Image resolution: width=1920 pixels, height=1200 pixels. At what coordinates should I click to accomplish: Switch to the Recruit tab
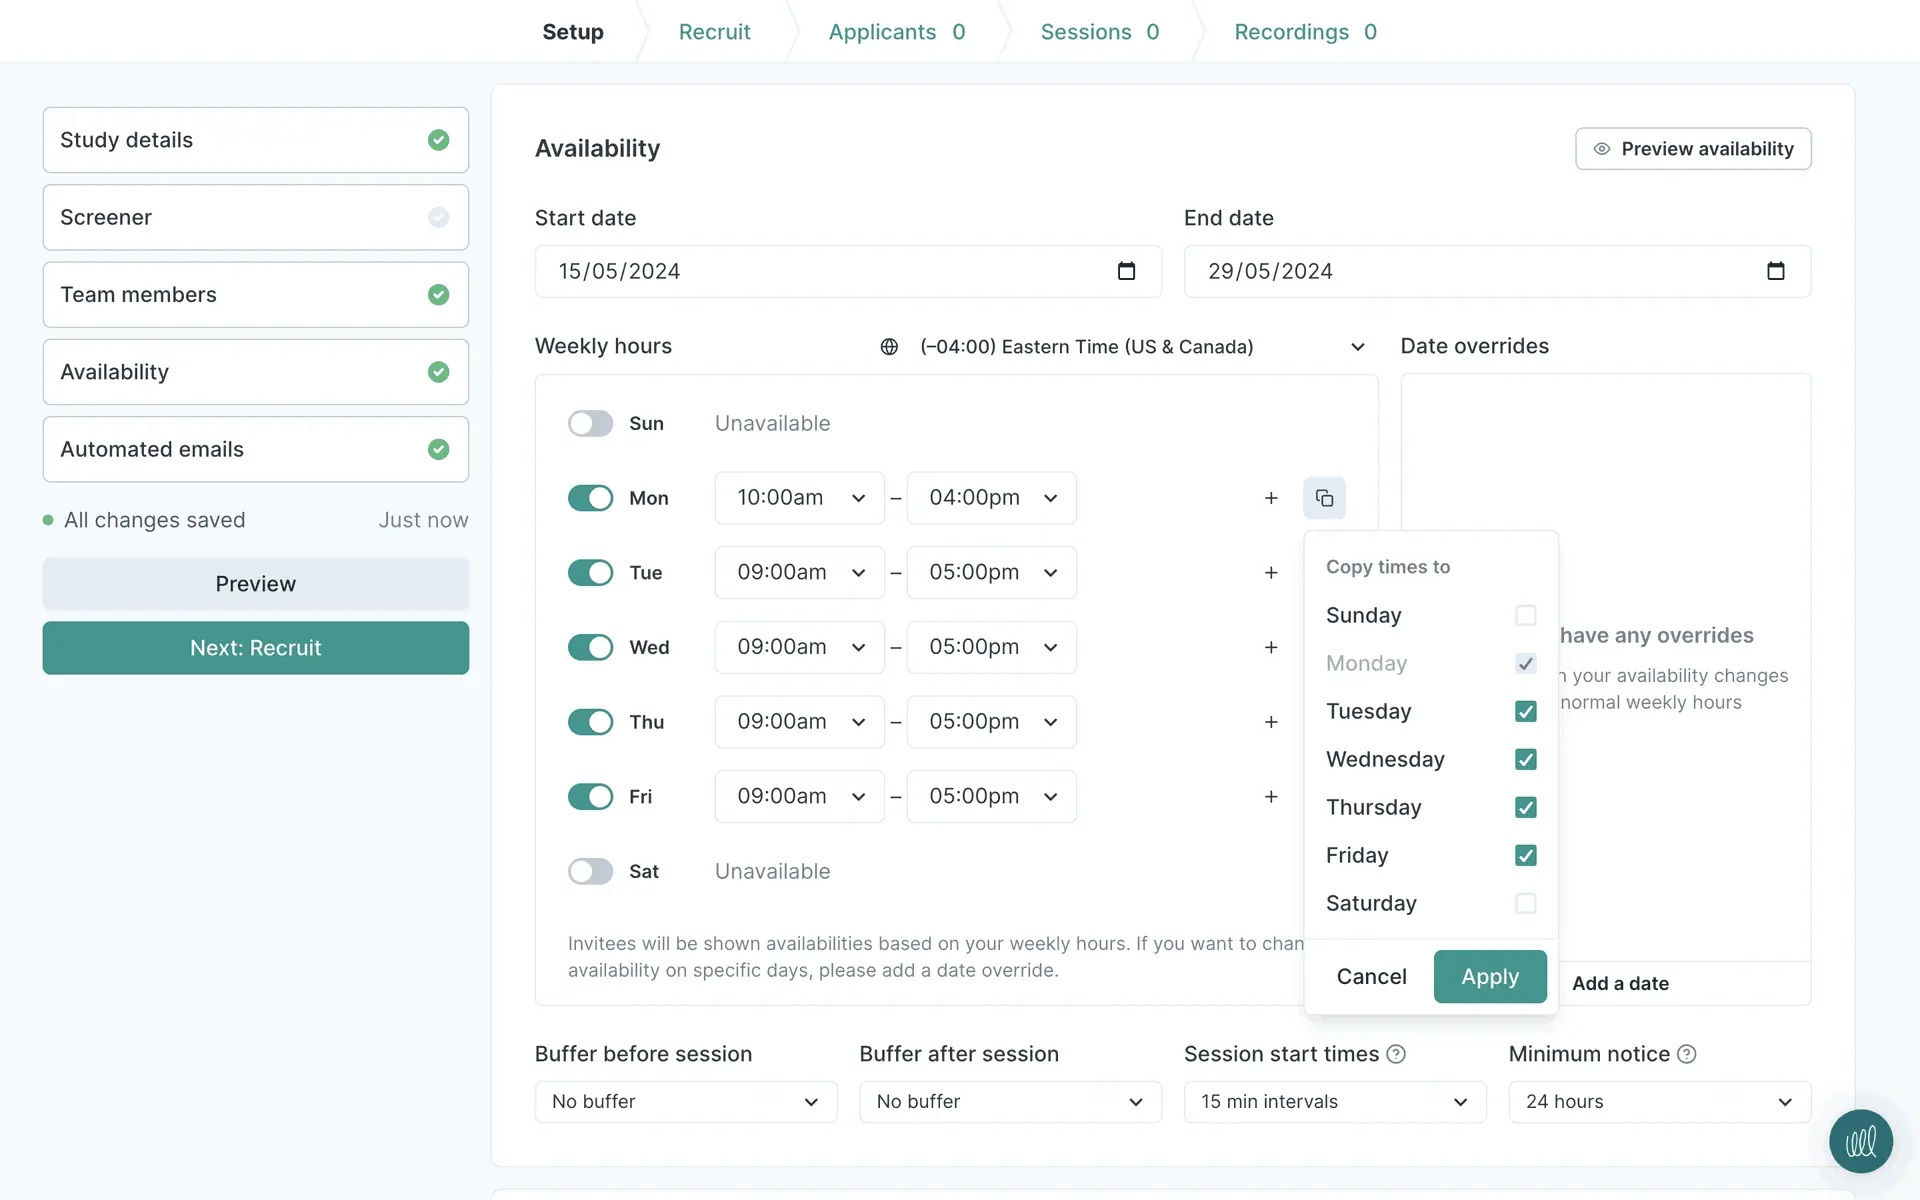pyautogui.click(x=714, y=32)
